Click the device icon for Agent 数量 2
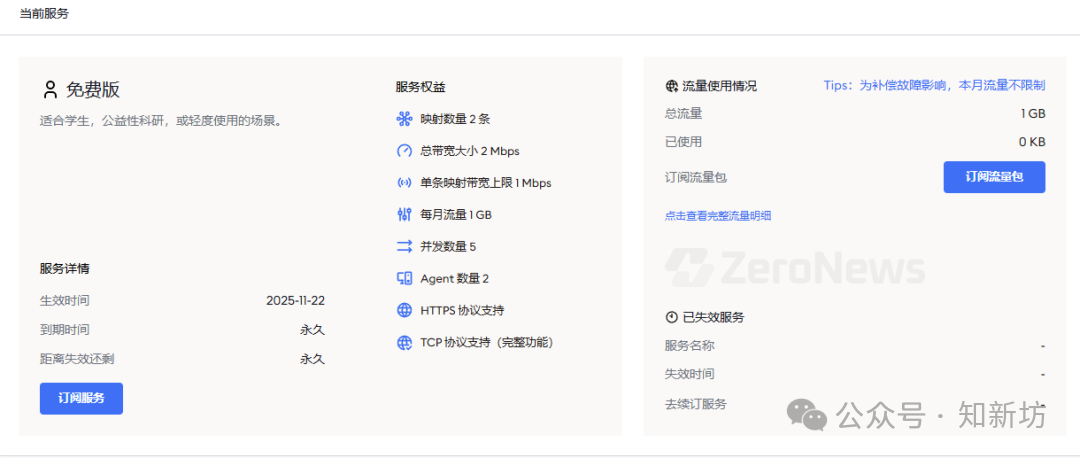Screen dimensions: 1080x458 404,278
